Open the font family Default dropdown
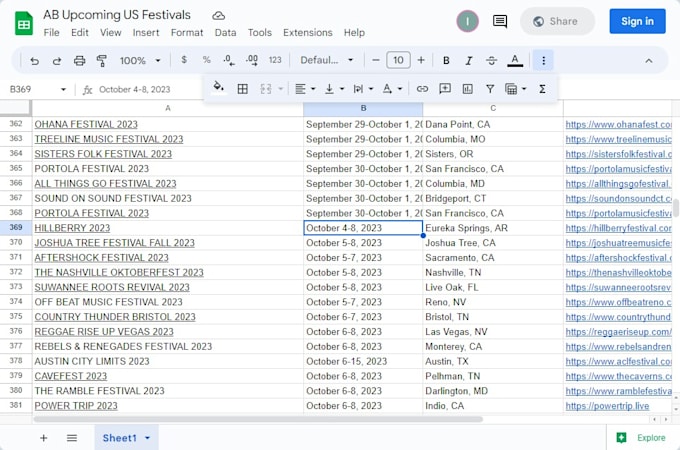680x450 pixels. [327, 60]
